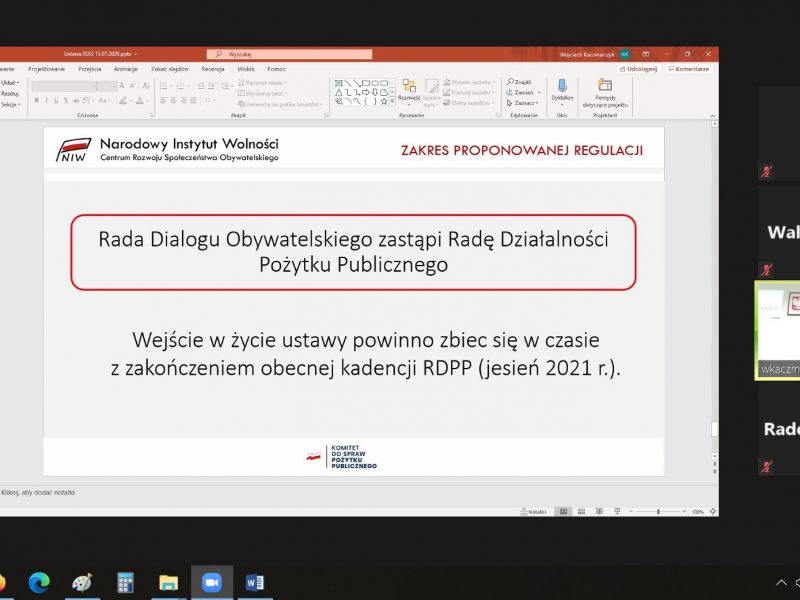This screenshot has height=600, width=800.
Task: Toggle the numbered list button
Action: pos(182,86)
